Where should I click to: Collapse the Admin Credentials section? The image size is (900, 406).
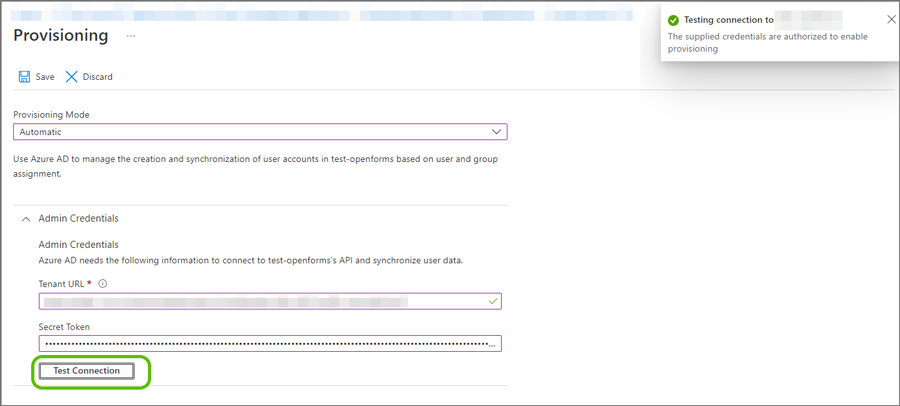coord(25,218)
